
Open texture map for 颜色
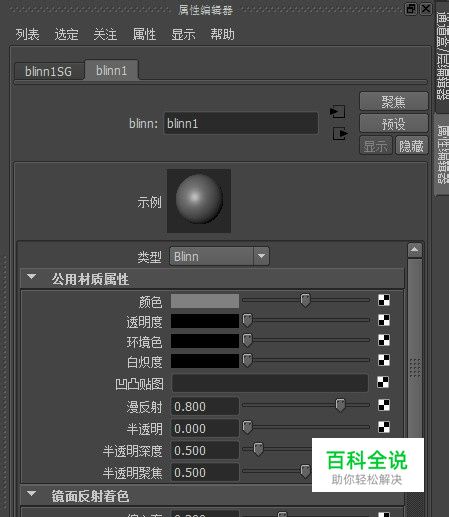point(384,300)
